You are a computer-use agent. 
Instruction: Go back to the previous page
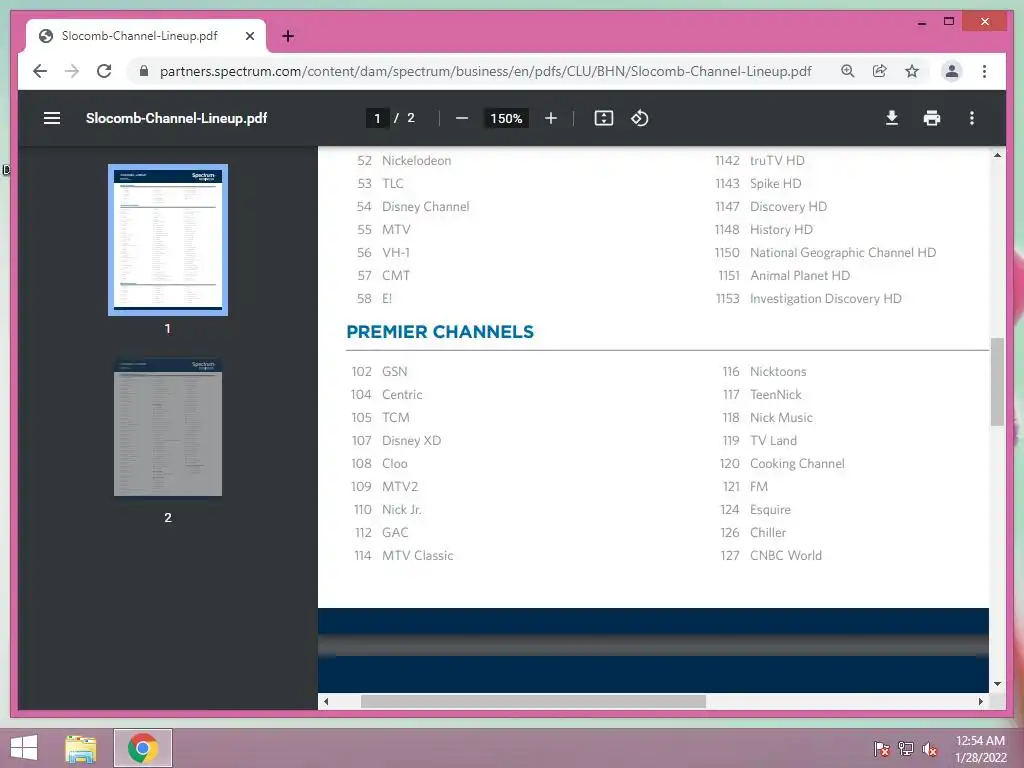(x=40, y=71)
